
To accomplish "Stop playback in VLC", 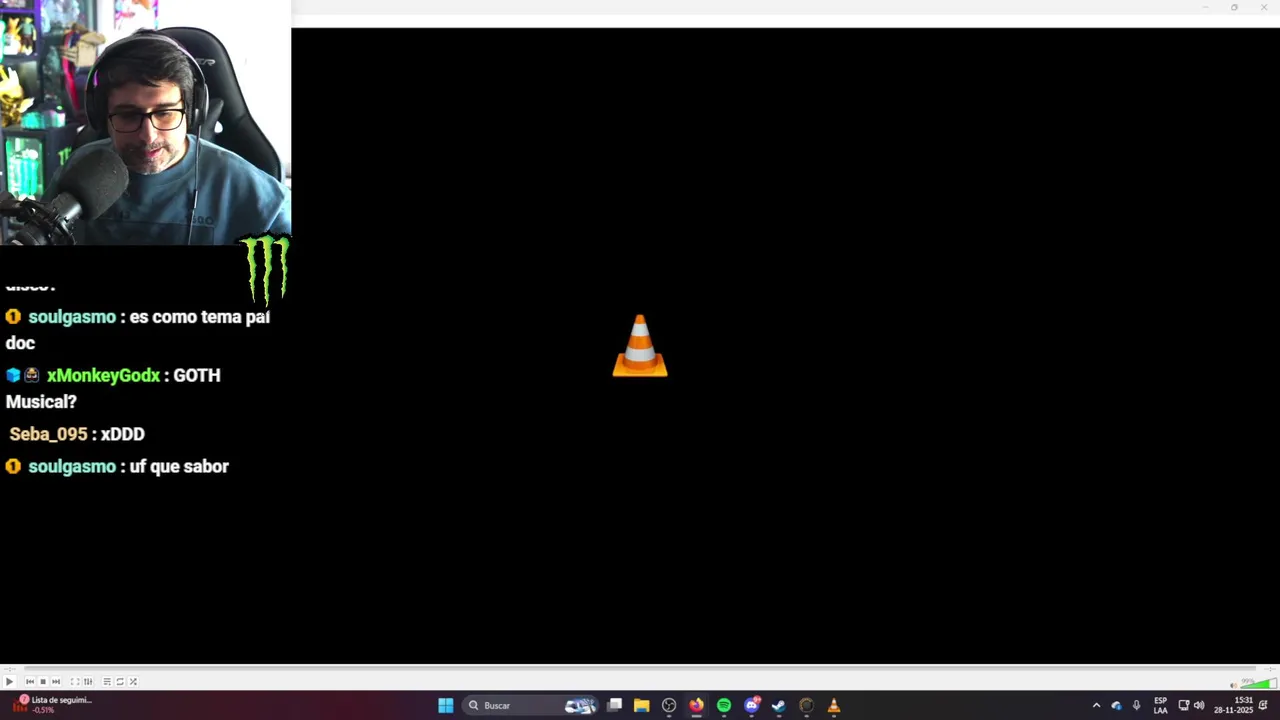I will pyautogui.click(x=43, y=681).
